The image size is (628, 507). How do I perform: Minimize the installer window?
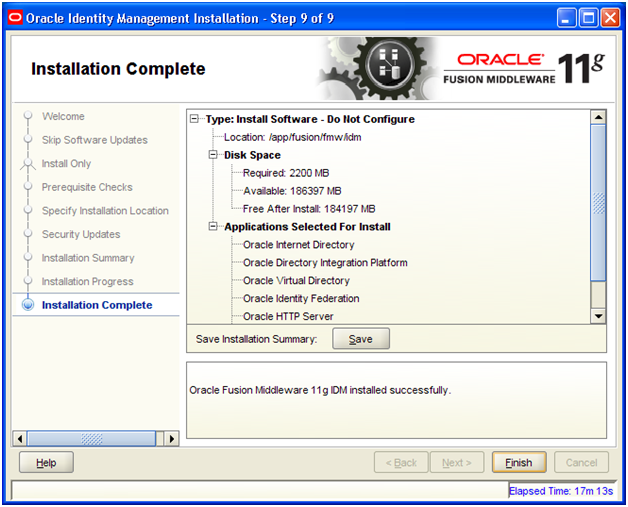click(566, 18)
